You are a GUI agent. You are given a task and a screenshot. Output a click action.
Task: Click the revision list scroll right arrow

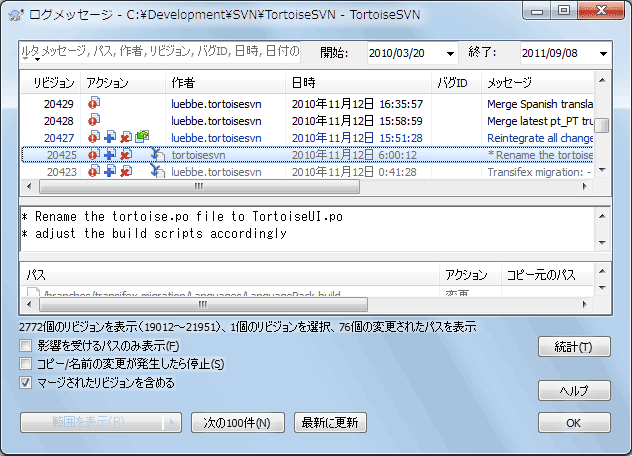[x=585, y=186]
